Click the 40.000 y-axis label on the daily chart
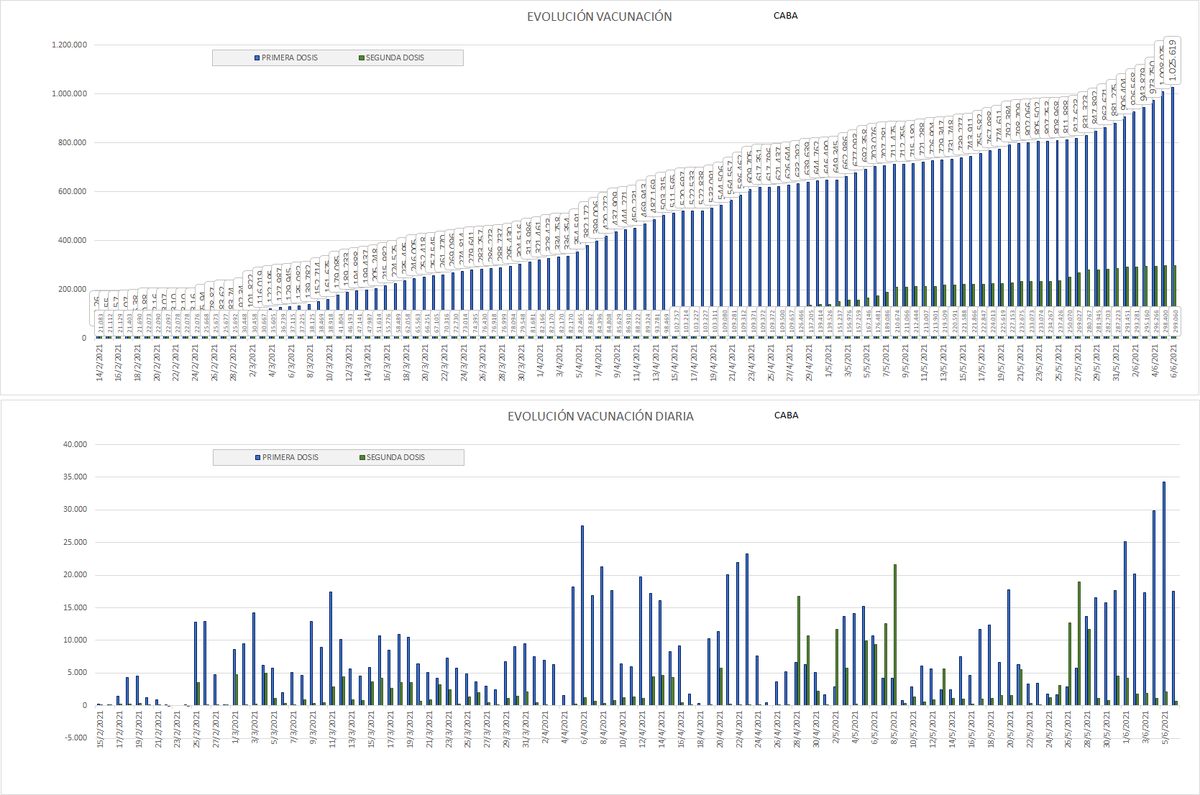 pyautogui.click(x=76, y=444)
